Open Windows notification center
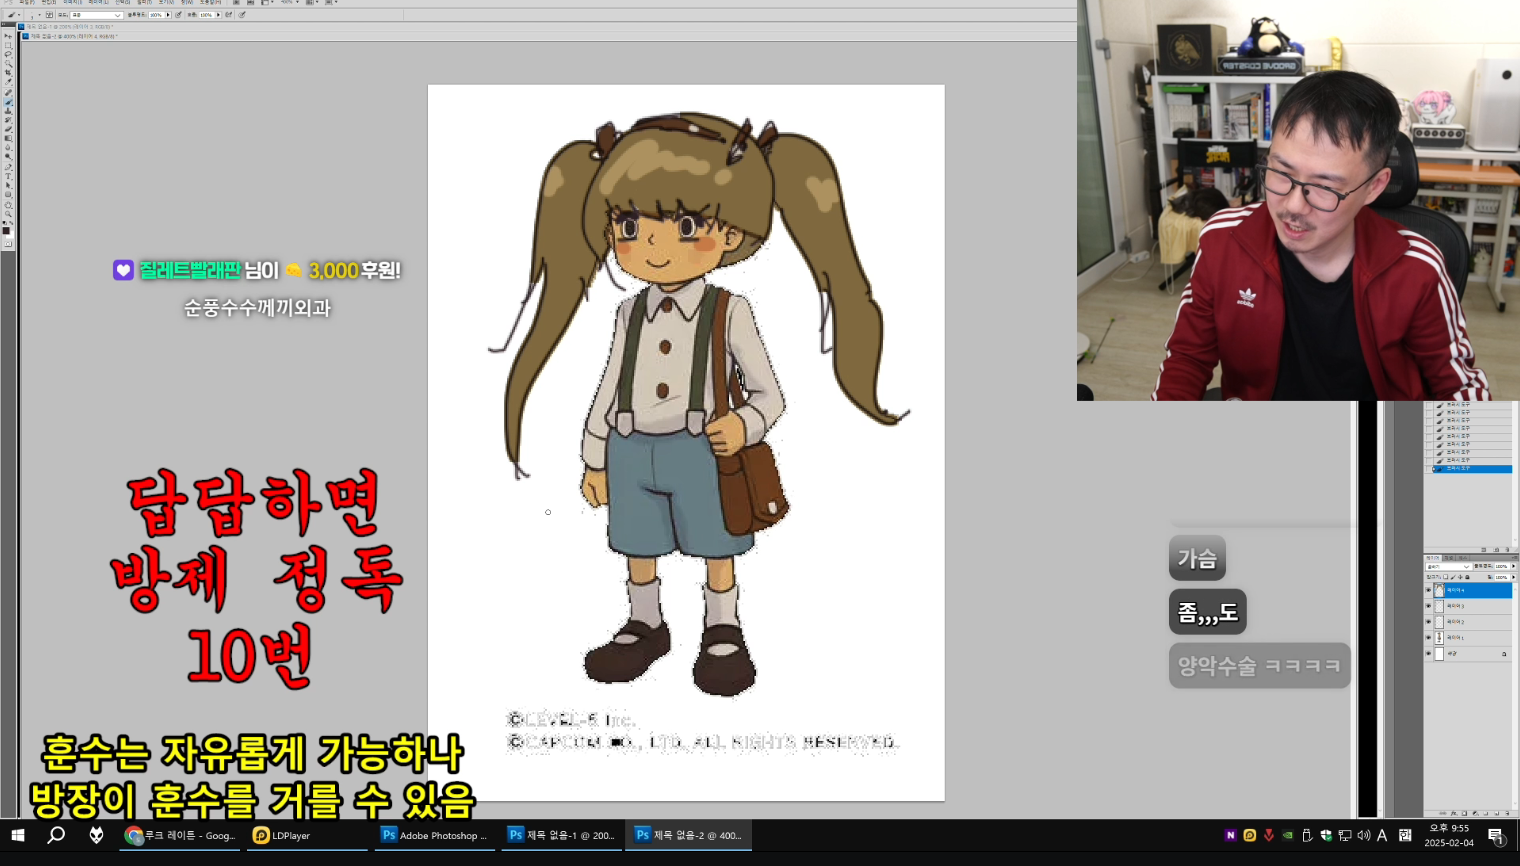The height and width of the screenshot is (866, 1520). (x=1496, y=835)
